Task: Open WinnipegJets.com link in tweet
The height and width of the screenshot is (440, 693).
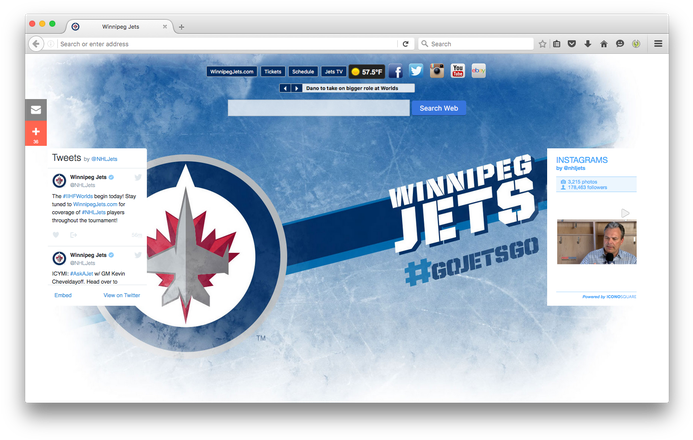Action: point(95,204)
